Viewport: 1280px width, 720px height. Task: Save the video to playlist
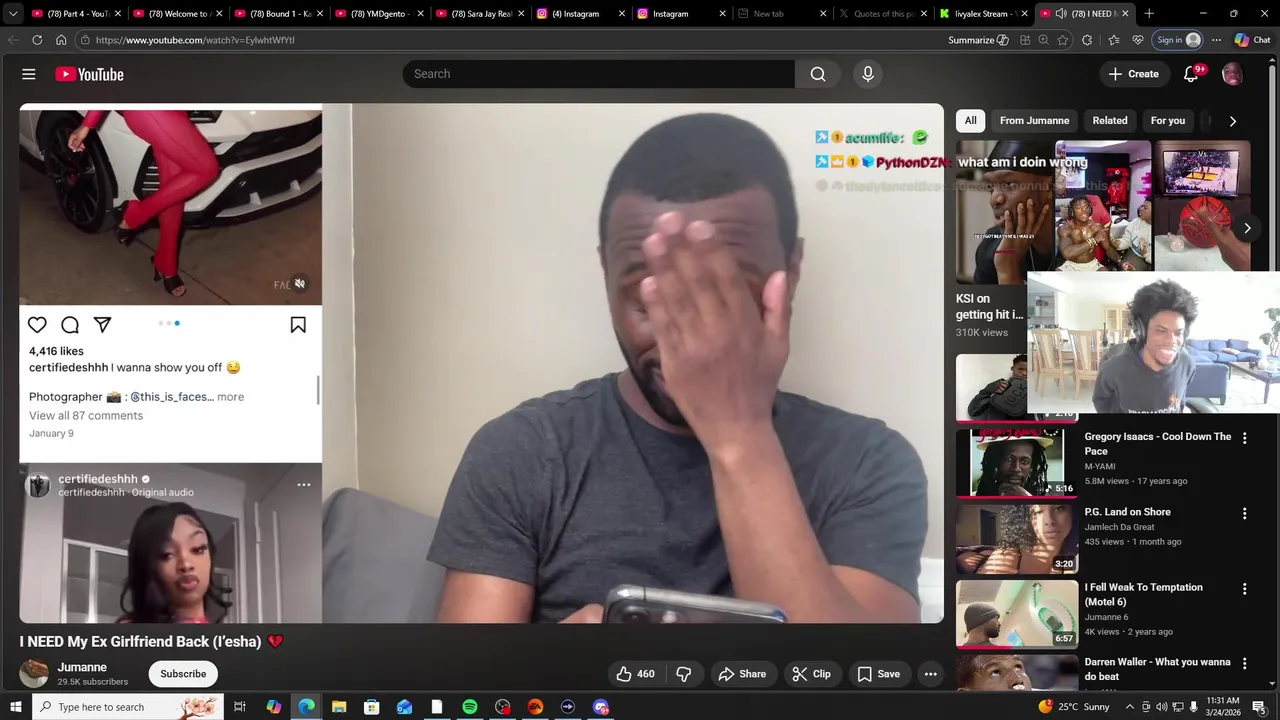pos(878,674)
